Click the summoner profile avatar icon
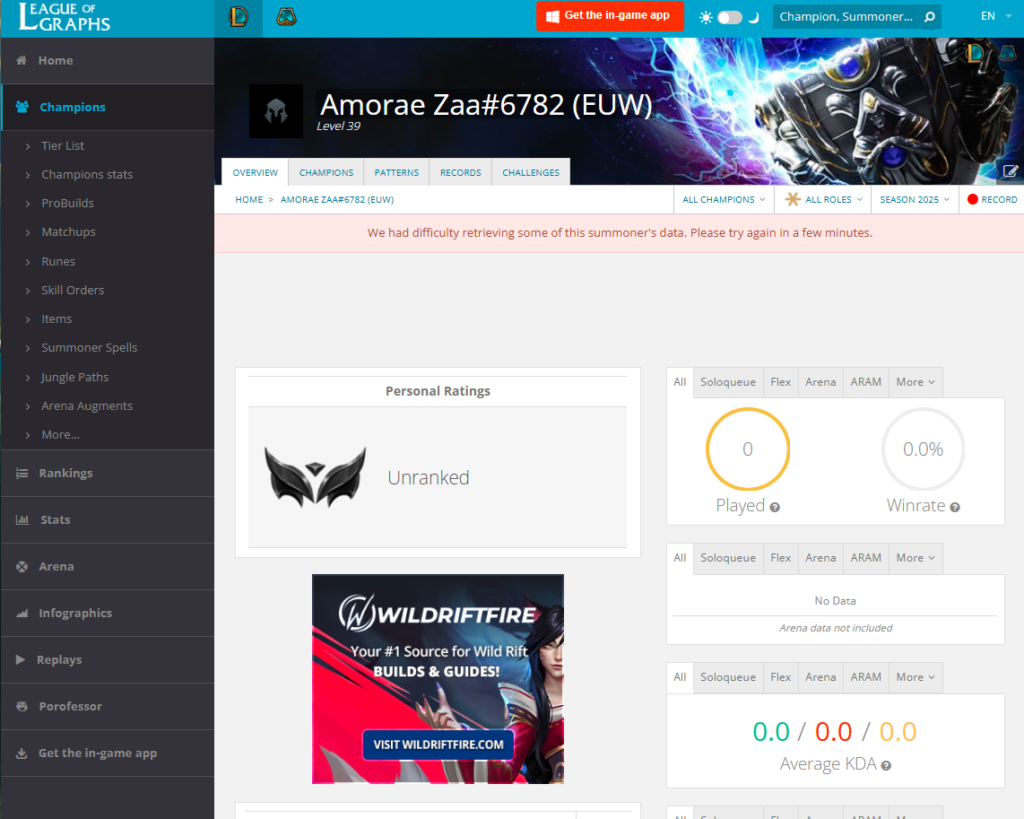Viewport: 1024px width, 819px height. [276, 111]
